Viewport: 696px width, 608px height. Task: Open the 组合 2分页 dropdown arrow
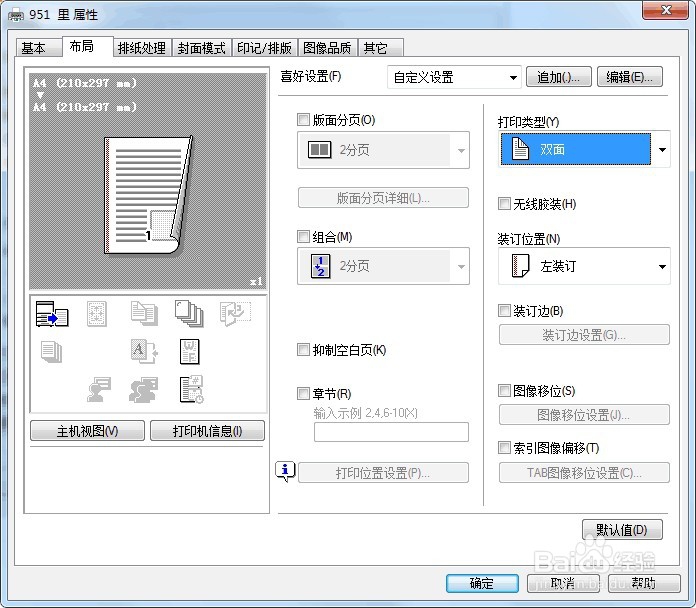(x=461, y=267)
